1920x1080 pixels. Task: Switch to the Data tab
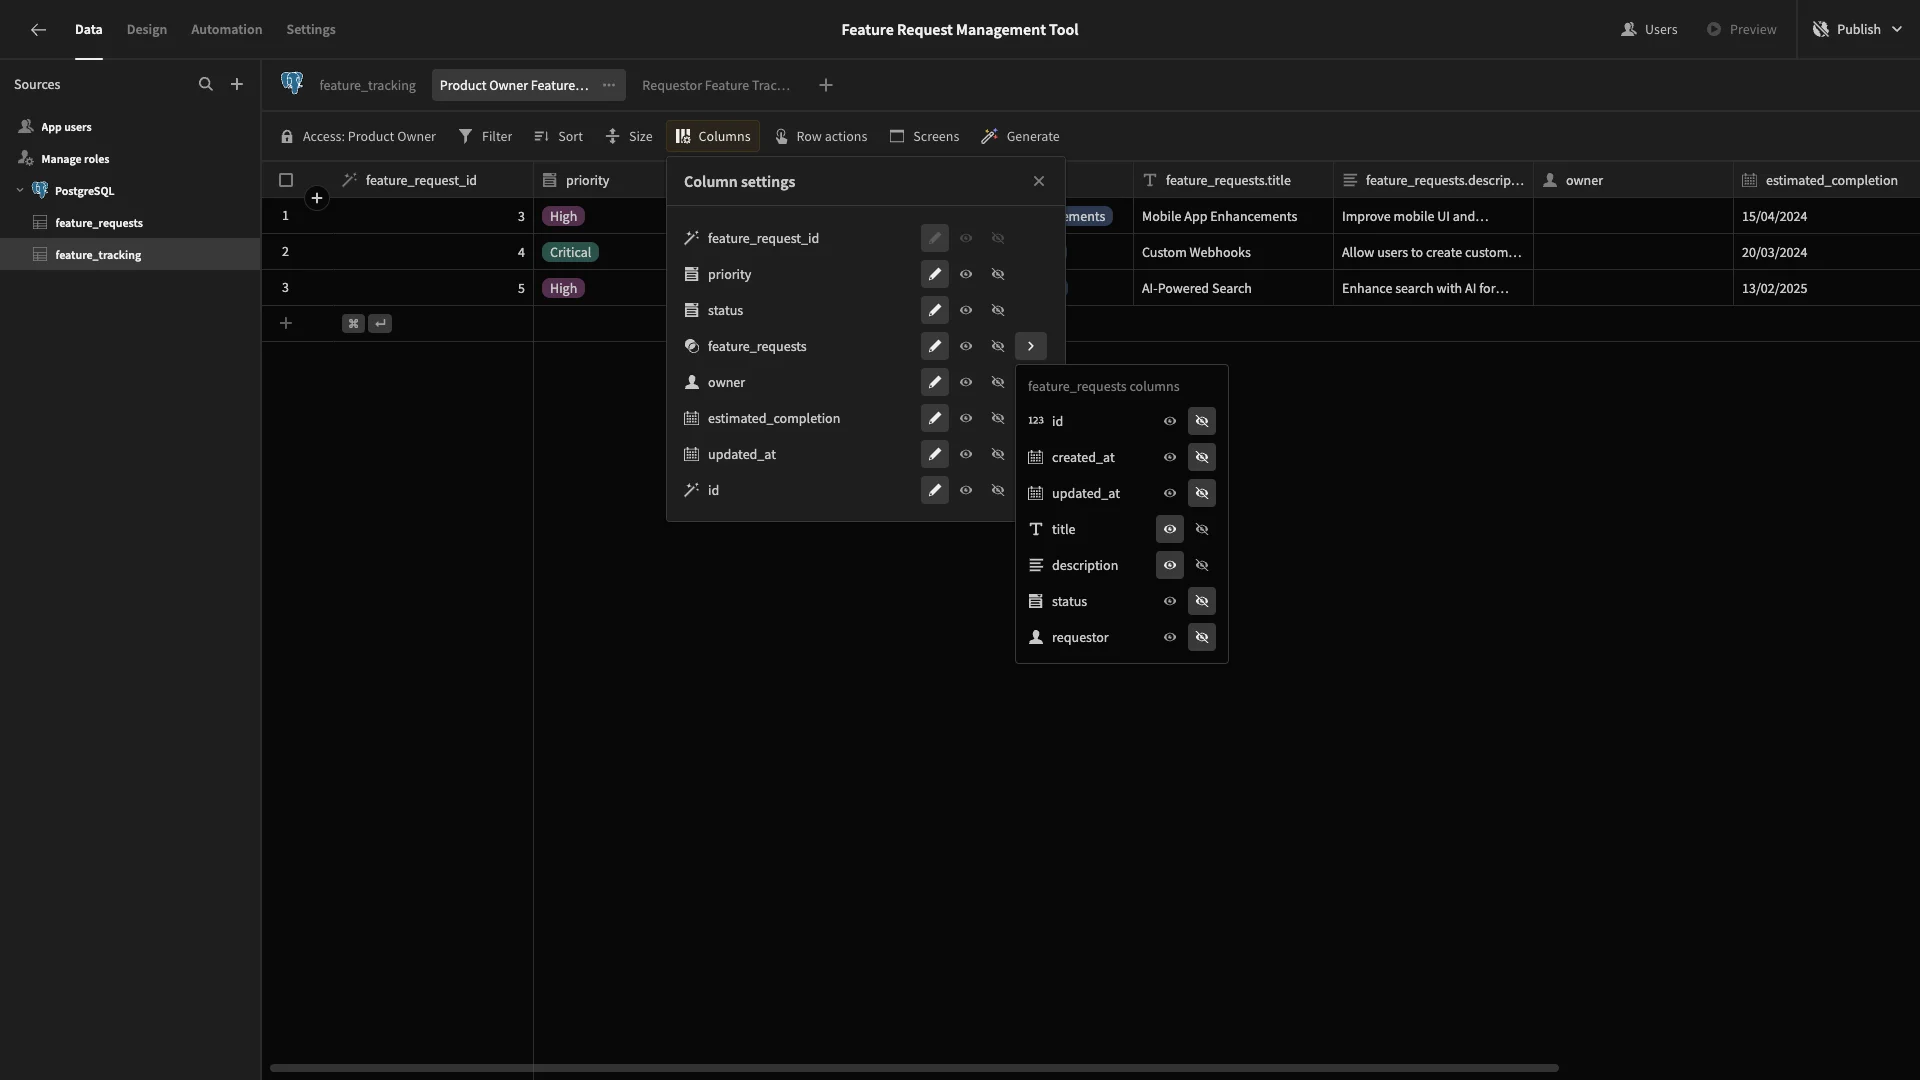click(x=88, y=29)
